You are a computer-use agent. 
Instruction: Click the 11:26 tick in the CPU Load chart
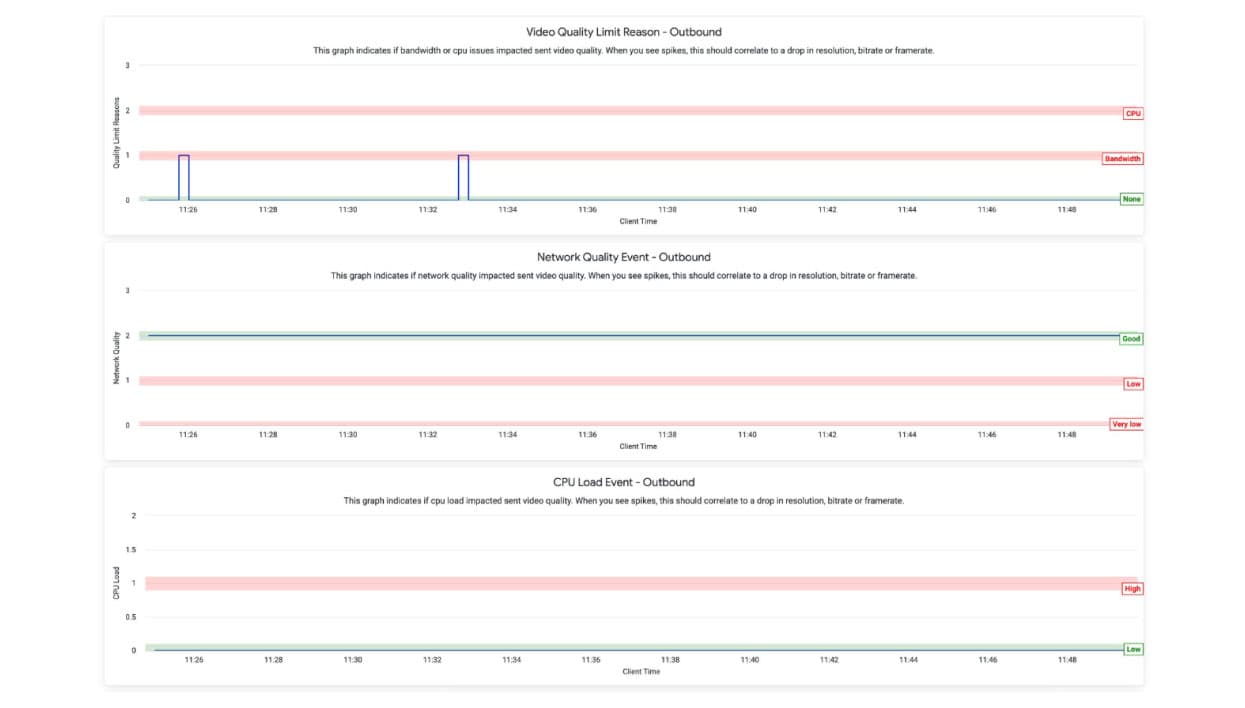pos(193,660)
